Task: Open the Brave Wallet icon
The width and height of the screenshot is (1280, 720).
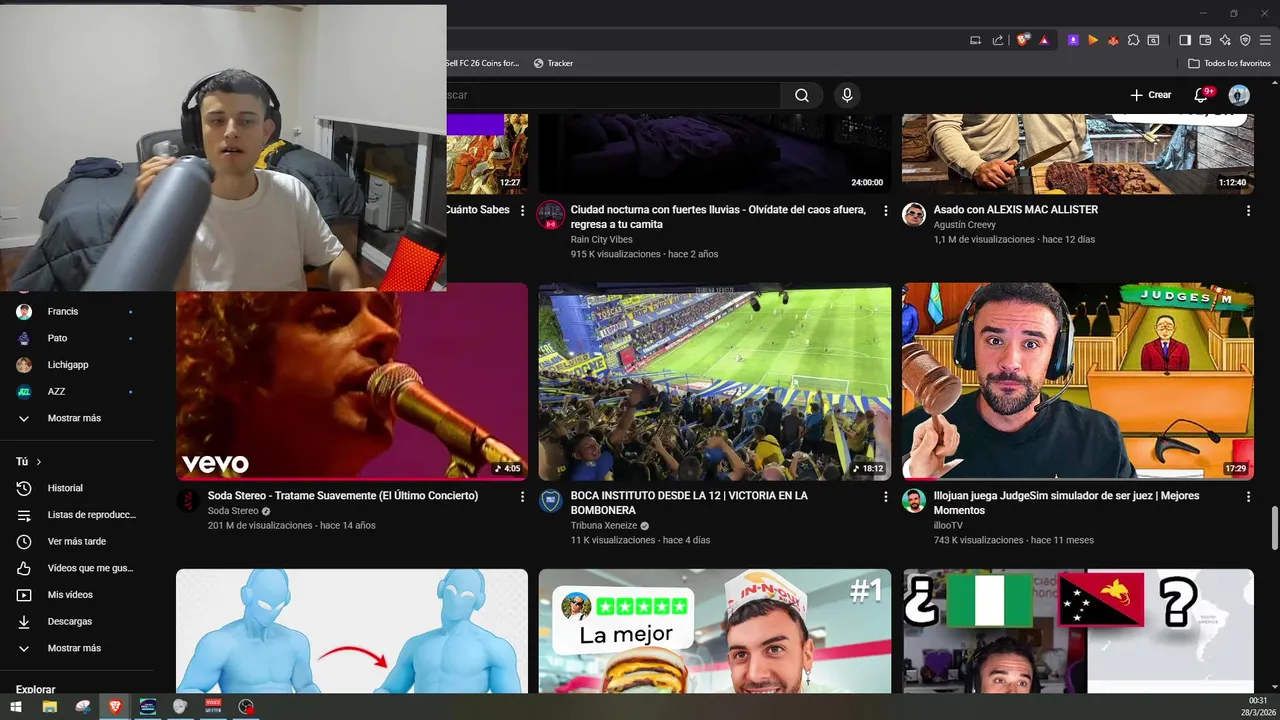Action: (x=1205, y=40)
